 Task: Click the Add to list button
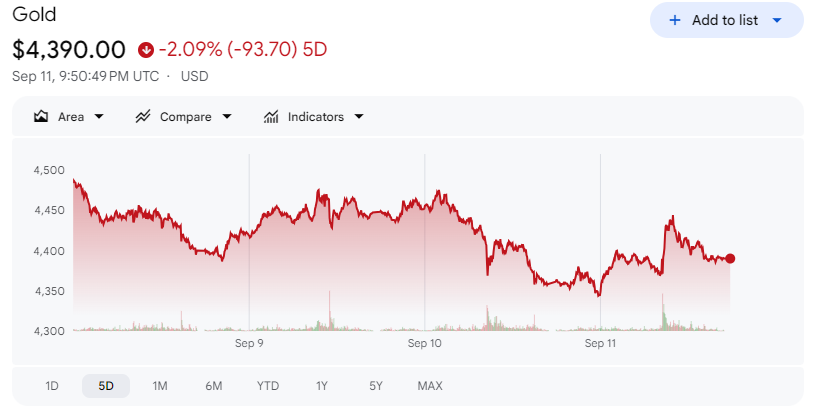tap(726, 20)
